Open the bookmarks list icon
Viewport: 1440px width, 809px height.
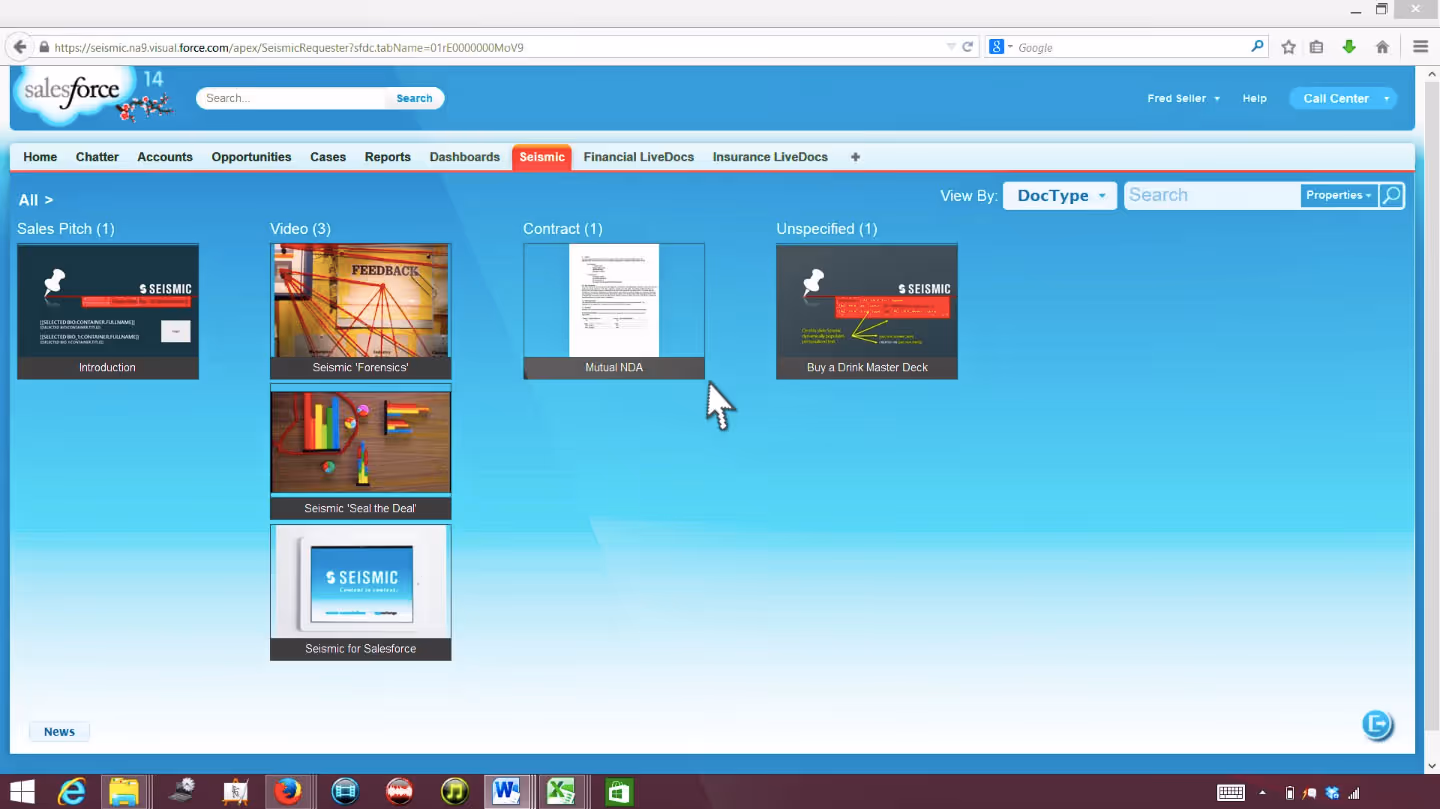tap(1317, 47)
